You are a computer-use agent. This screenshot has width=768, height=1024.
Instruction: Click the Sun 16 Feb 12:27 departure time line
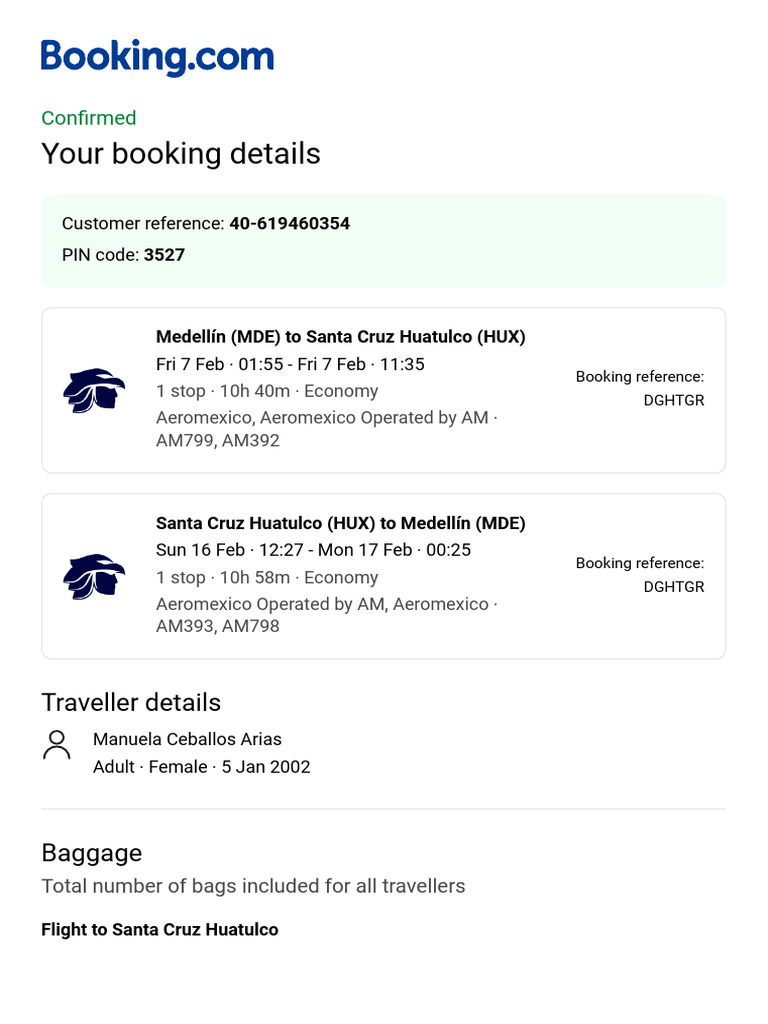(313, 550)
